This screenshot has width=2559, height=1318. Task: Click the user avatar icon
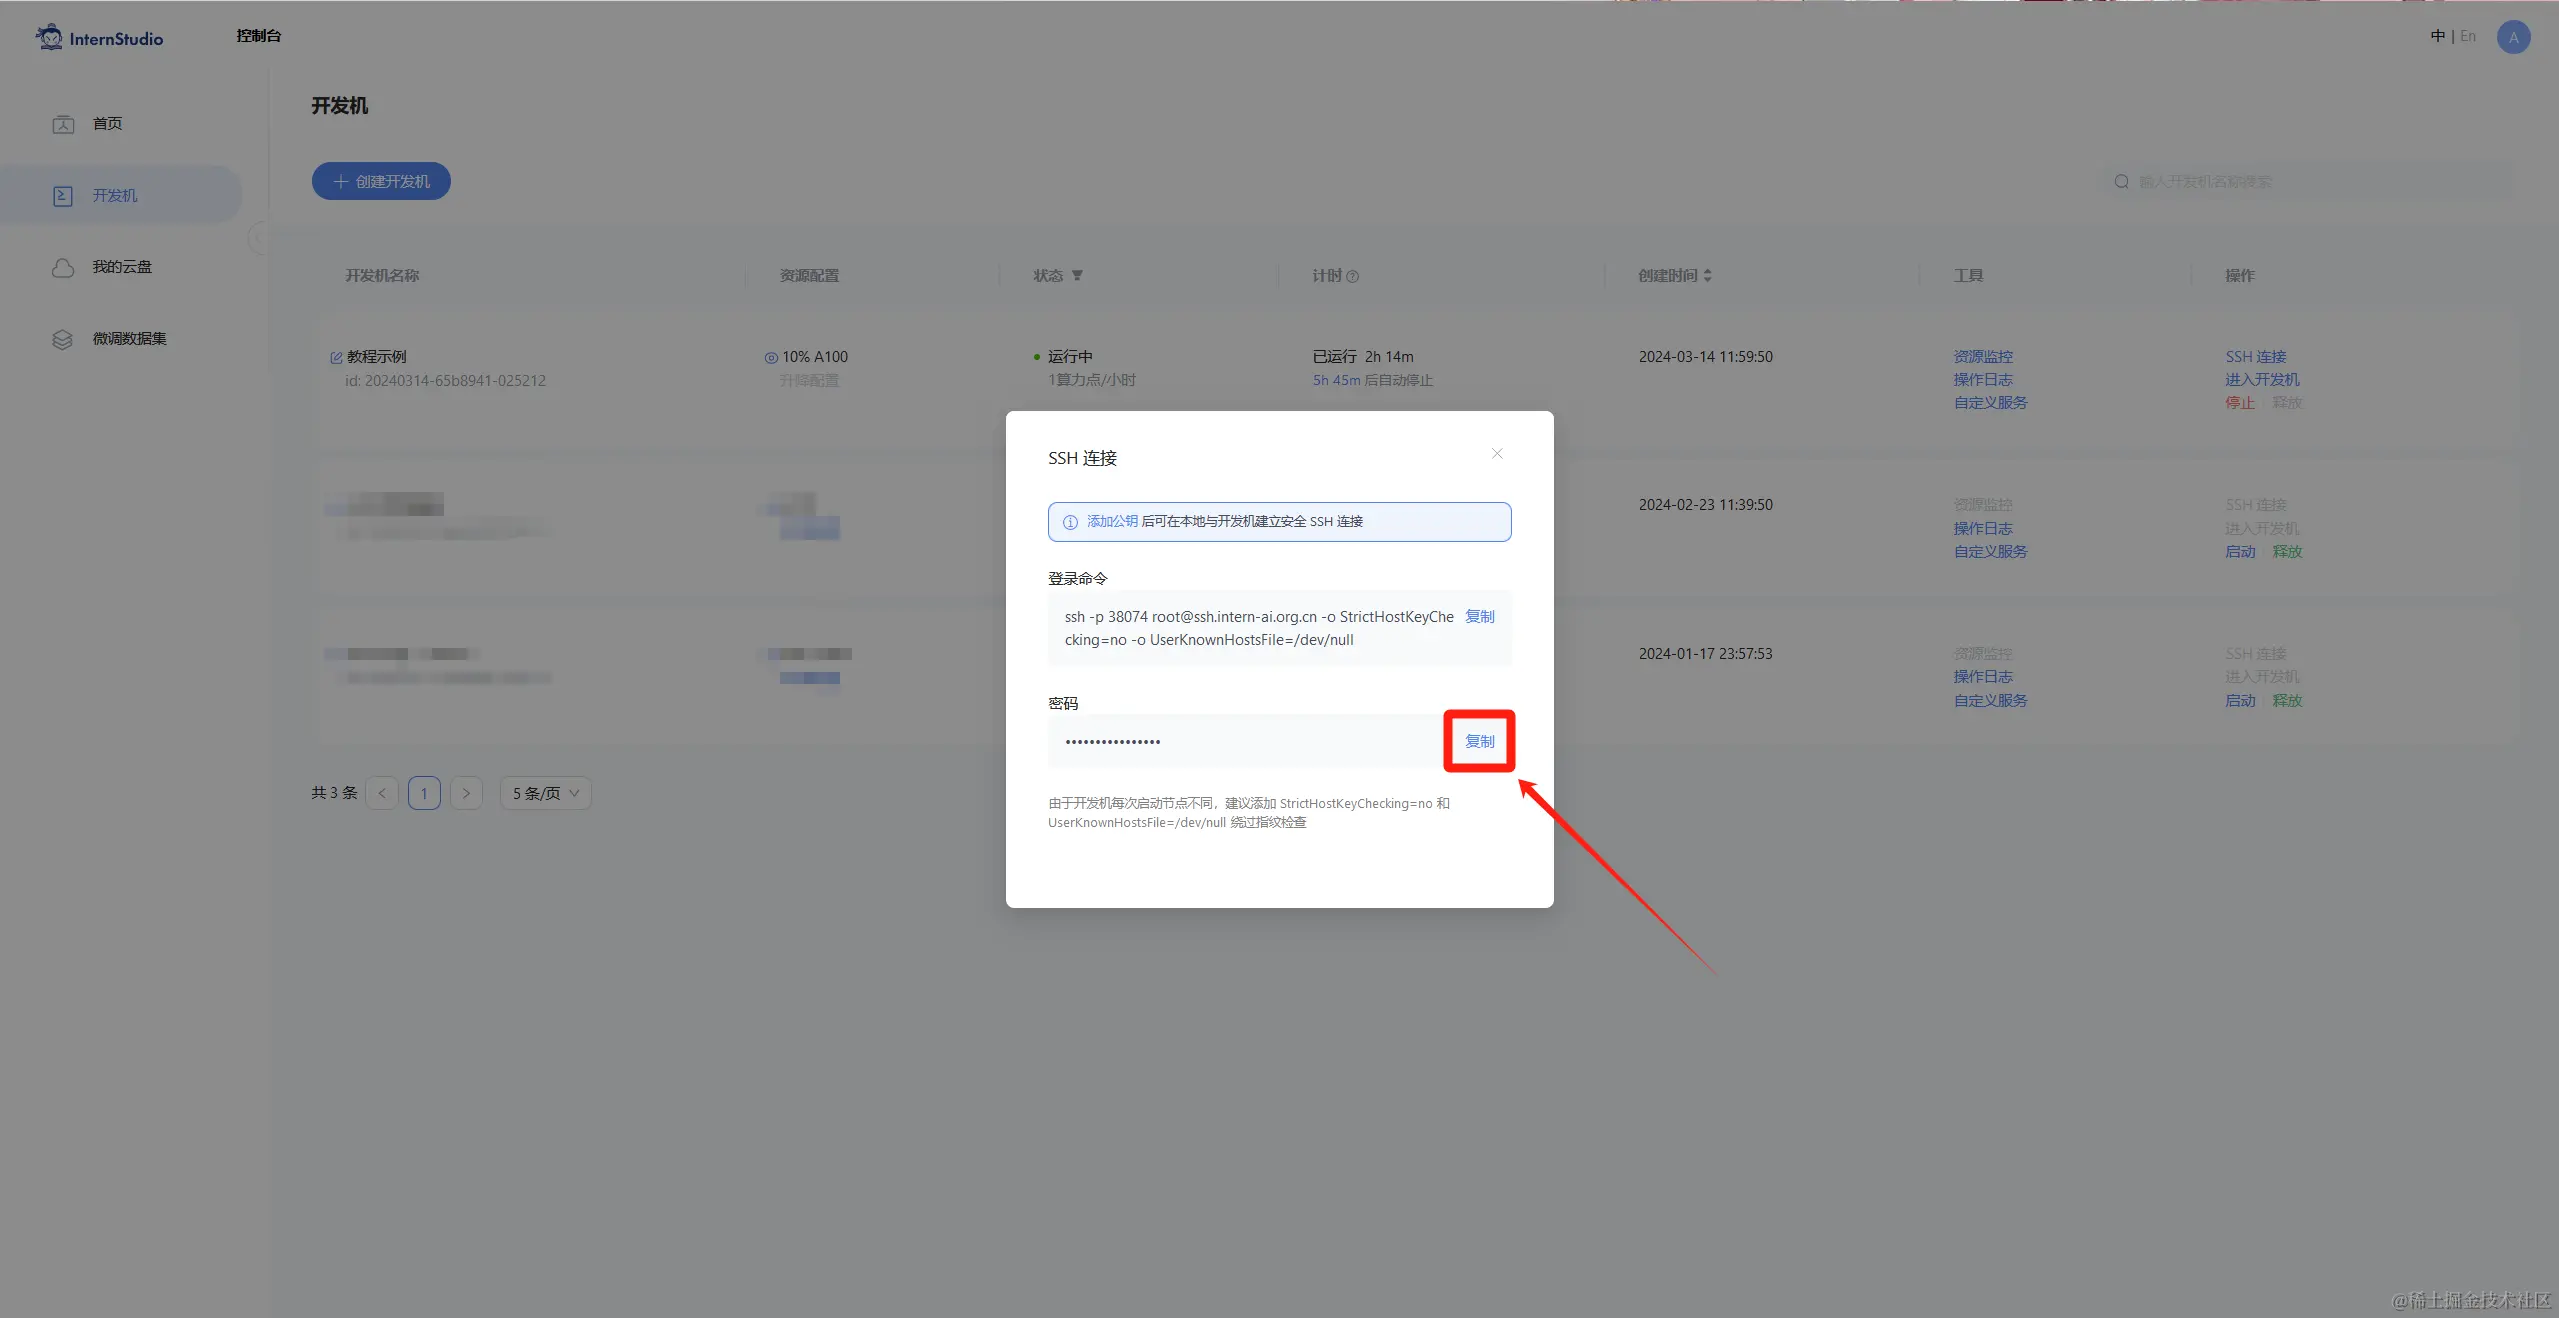click(x=2513, y=37)
